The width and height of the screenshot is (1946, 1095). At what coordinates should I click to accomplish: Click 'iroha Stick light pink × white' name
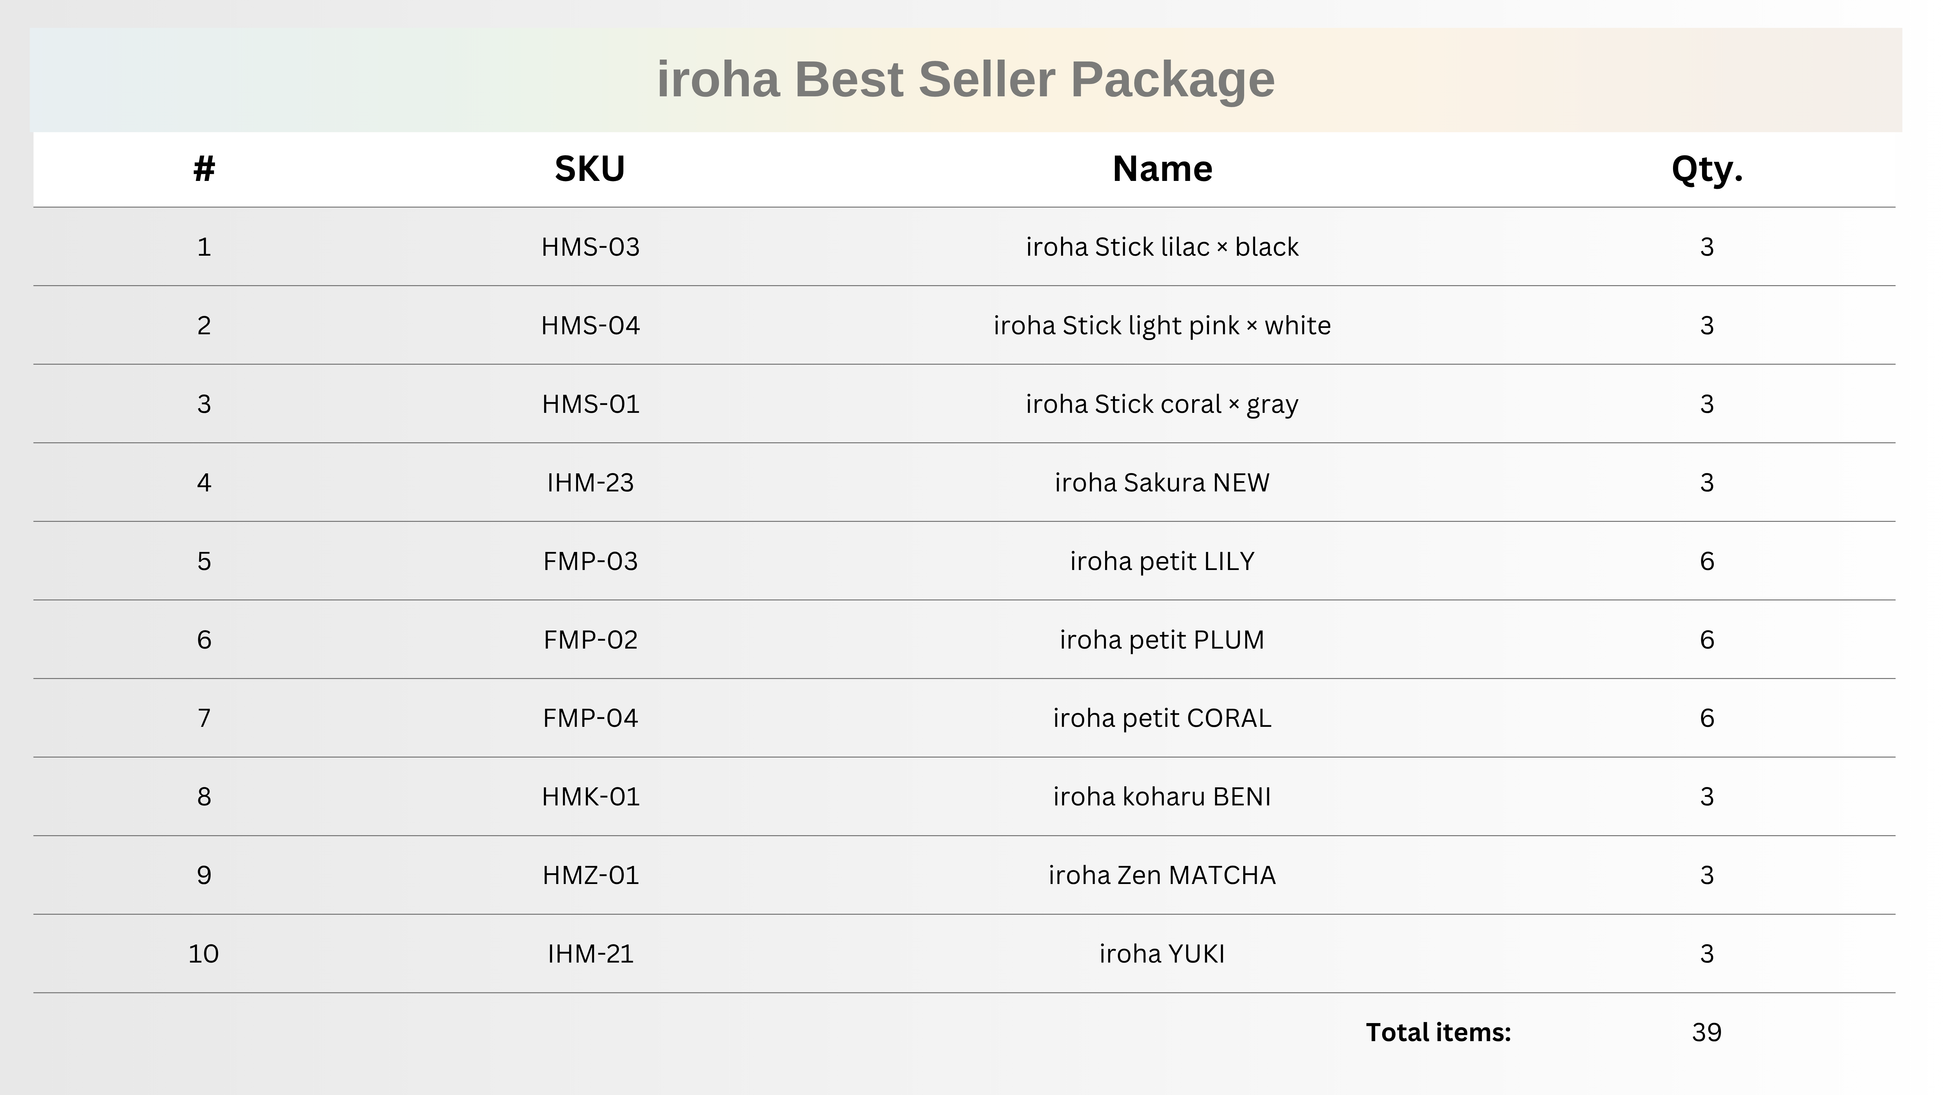(x=1162, y=326)
